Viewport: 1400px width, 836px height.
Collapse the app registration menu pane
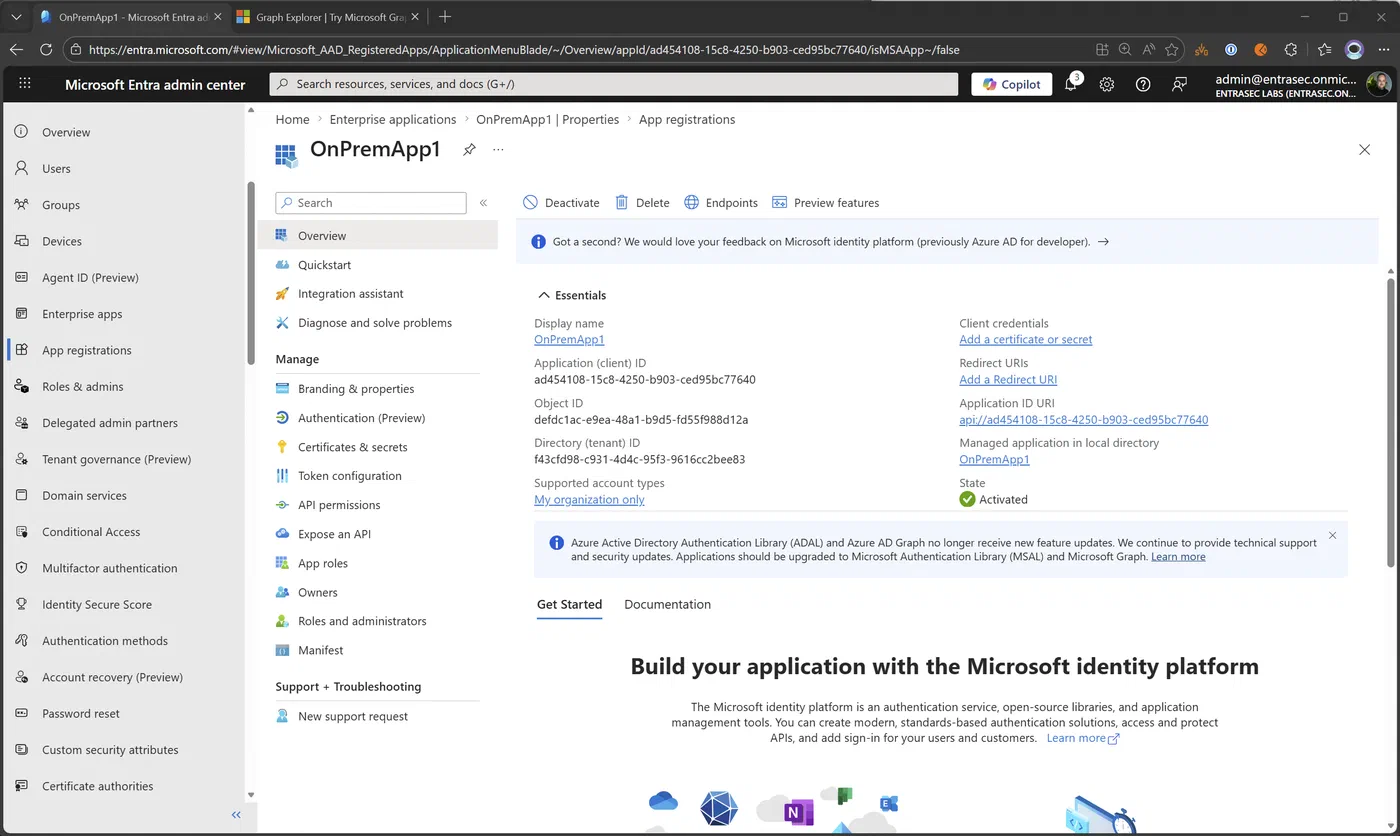[483, 203]
